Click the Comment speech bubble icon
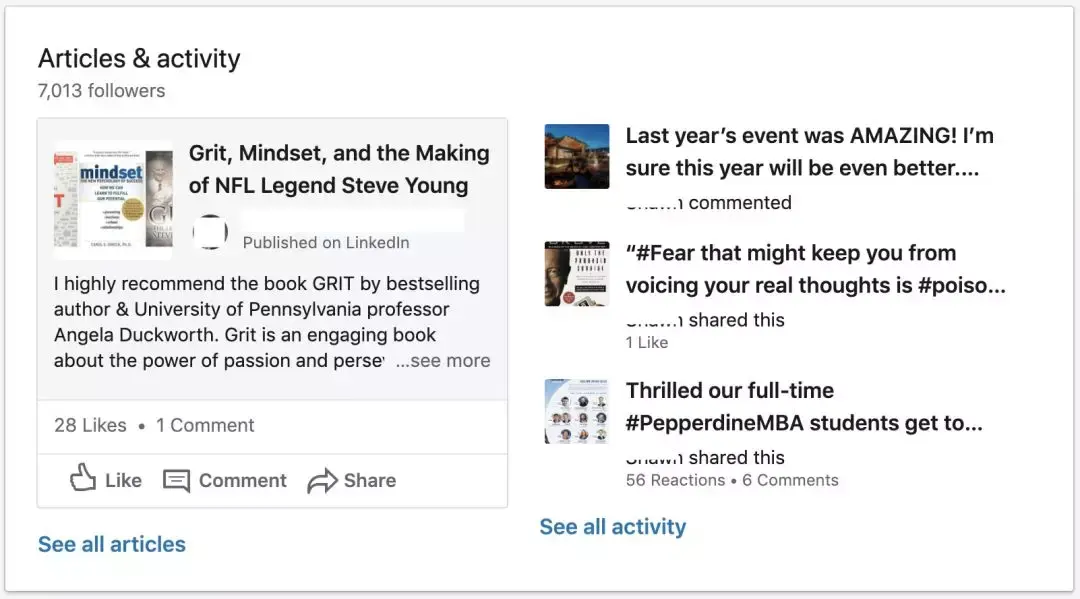The height and width of the screenshot is (599, 1080). coord(177,481)
